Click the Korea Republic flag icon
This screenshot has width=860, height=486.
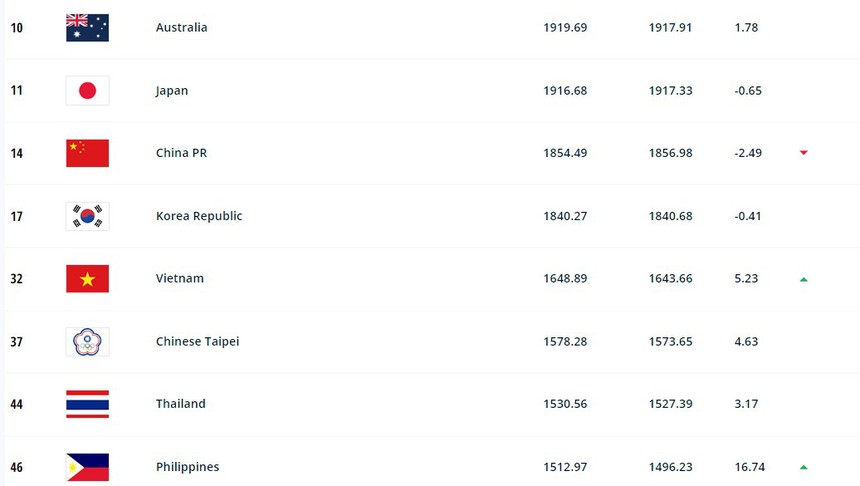(x=87, y=216)
